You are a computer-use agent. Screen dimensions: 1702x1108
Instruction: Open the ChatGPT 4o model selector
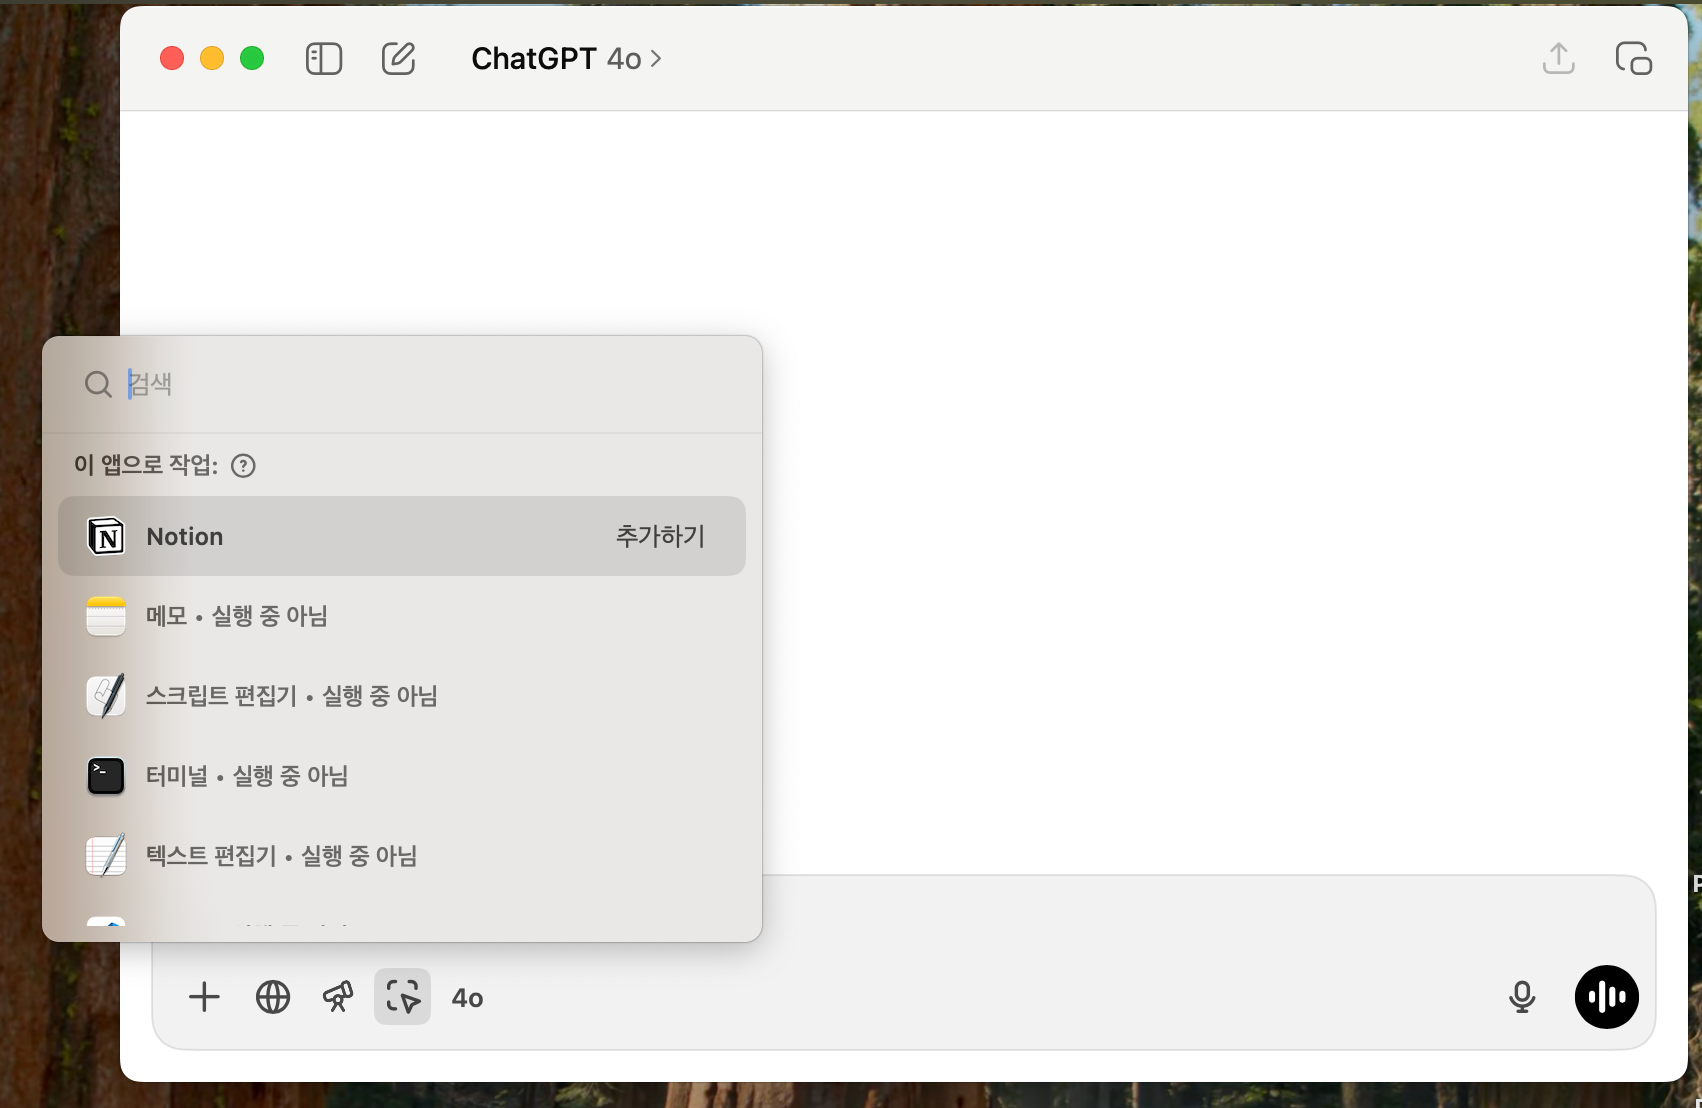coord(566,59)
